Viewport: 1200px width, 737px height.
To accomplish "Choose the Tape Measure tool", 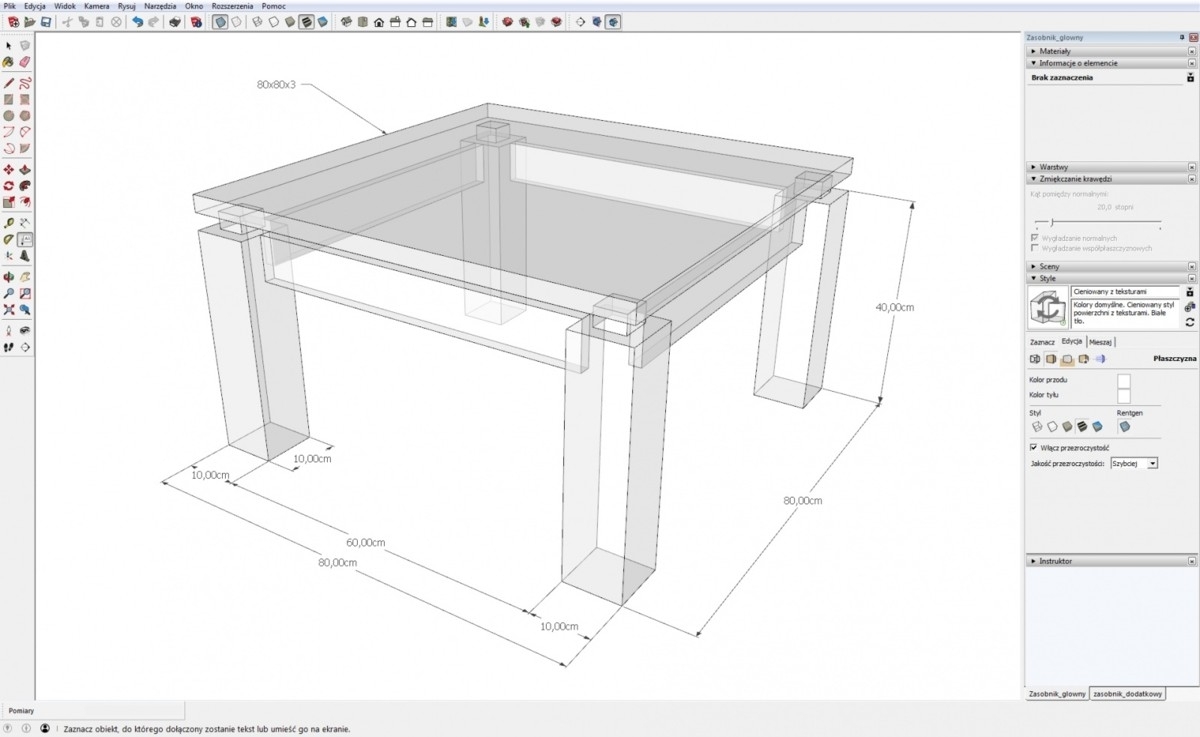I will coord(9,222).
